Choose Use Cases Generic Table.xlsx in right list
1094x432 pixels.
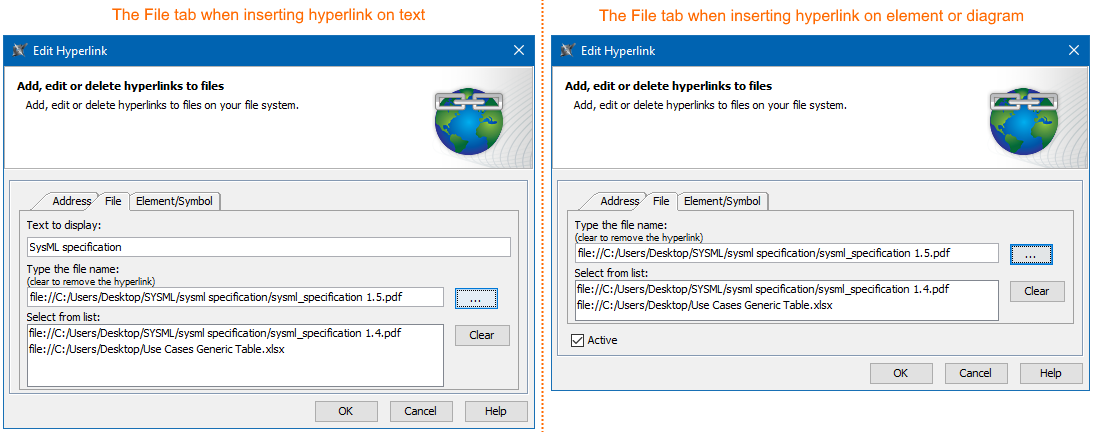click(704, 304)
